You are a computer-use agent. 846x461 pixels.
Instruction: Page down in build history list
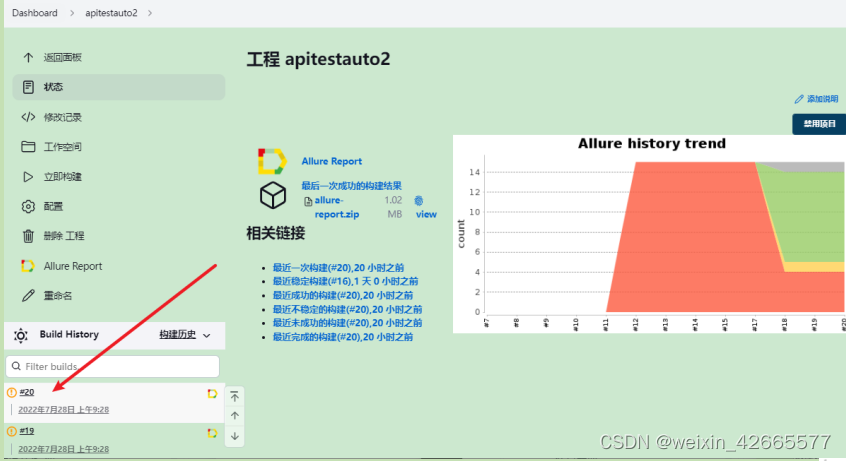point(235,436)
